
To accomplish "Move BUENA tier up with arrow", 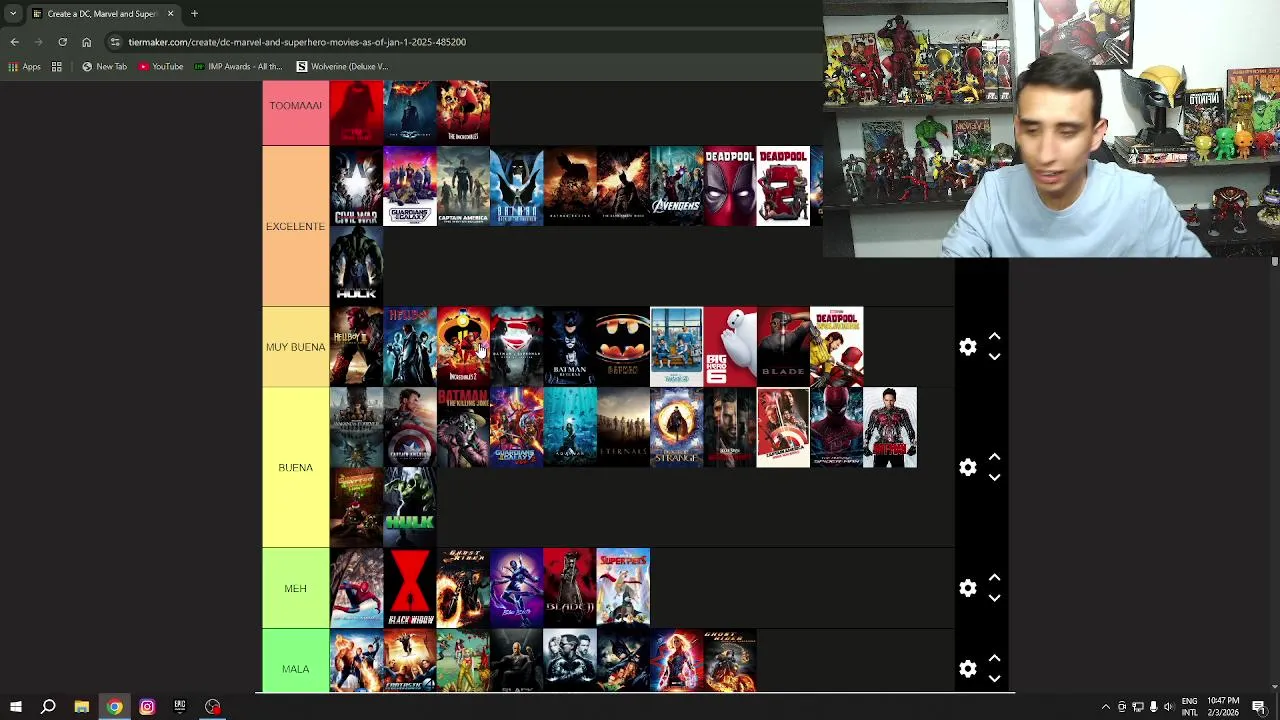I will click(994, 457).
